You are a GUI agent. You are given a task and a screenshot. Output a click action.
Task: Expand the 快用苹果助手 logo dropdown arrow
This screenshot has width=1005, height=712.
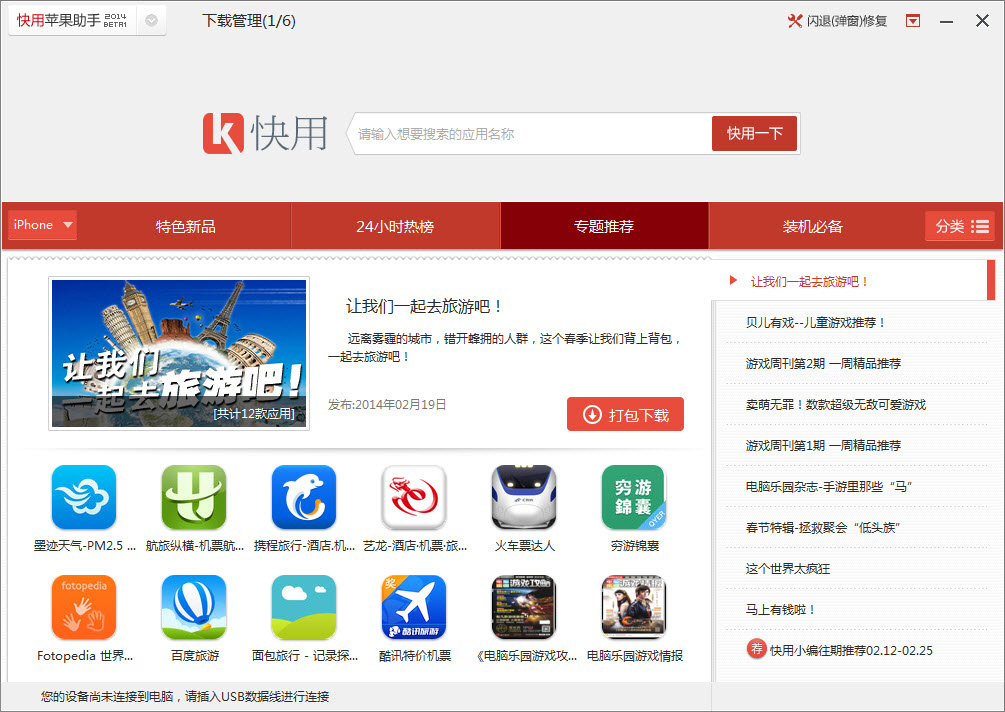coord(151,21)
